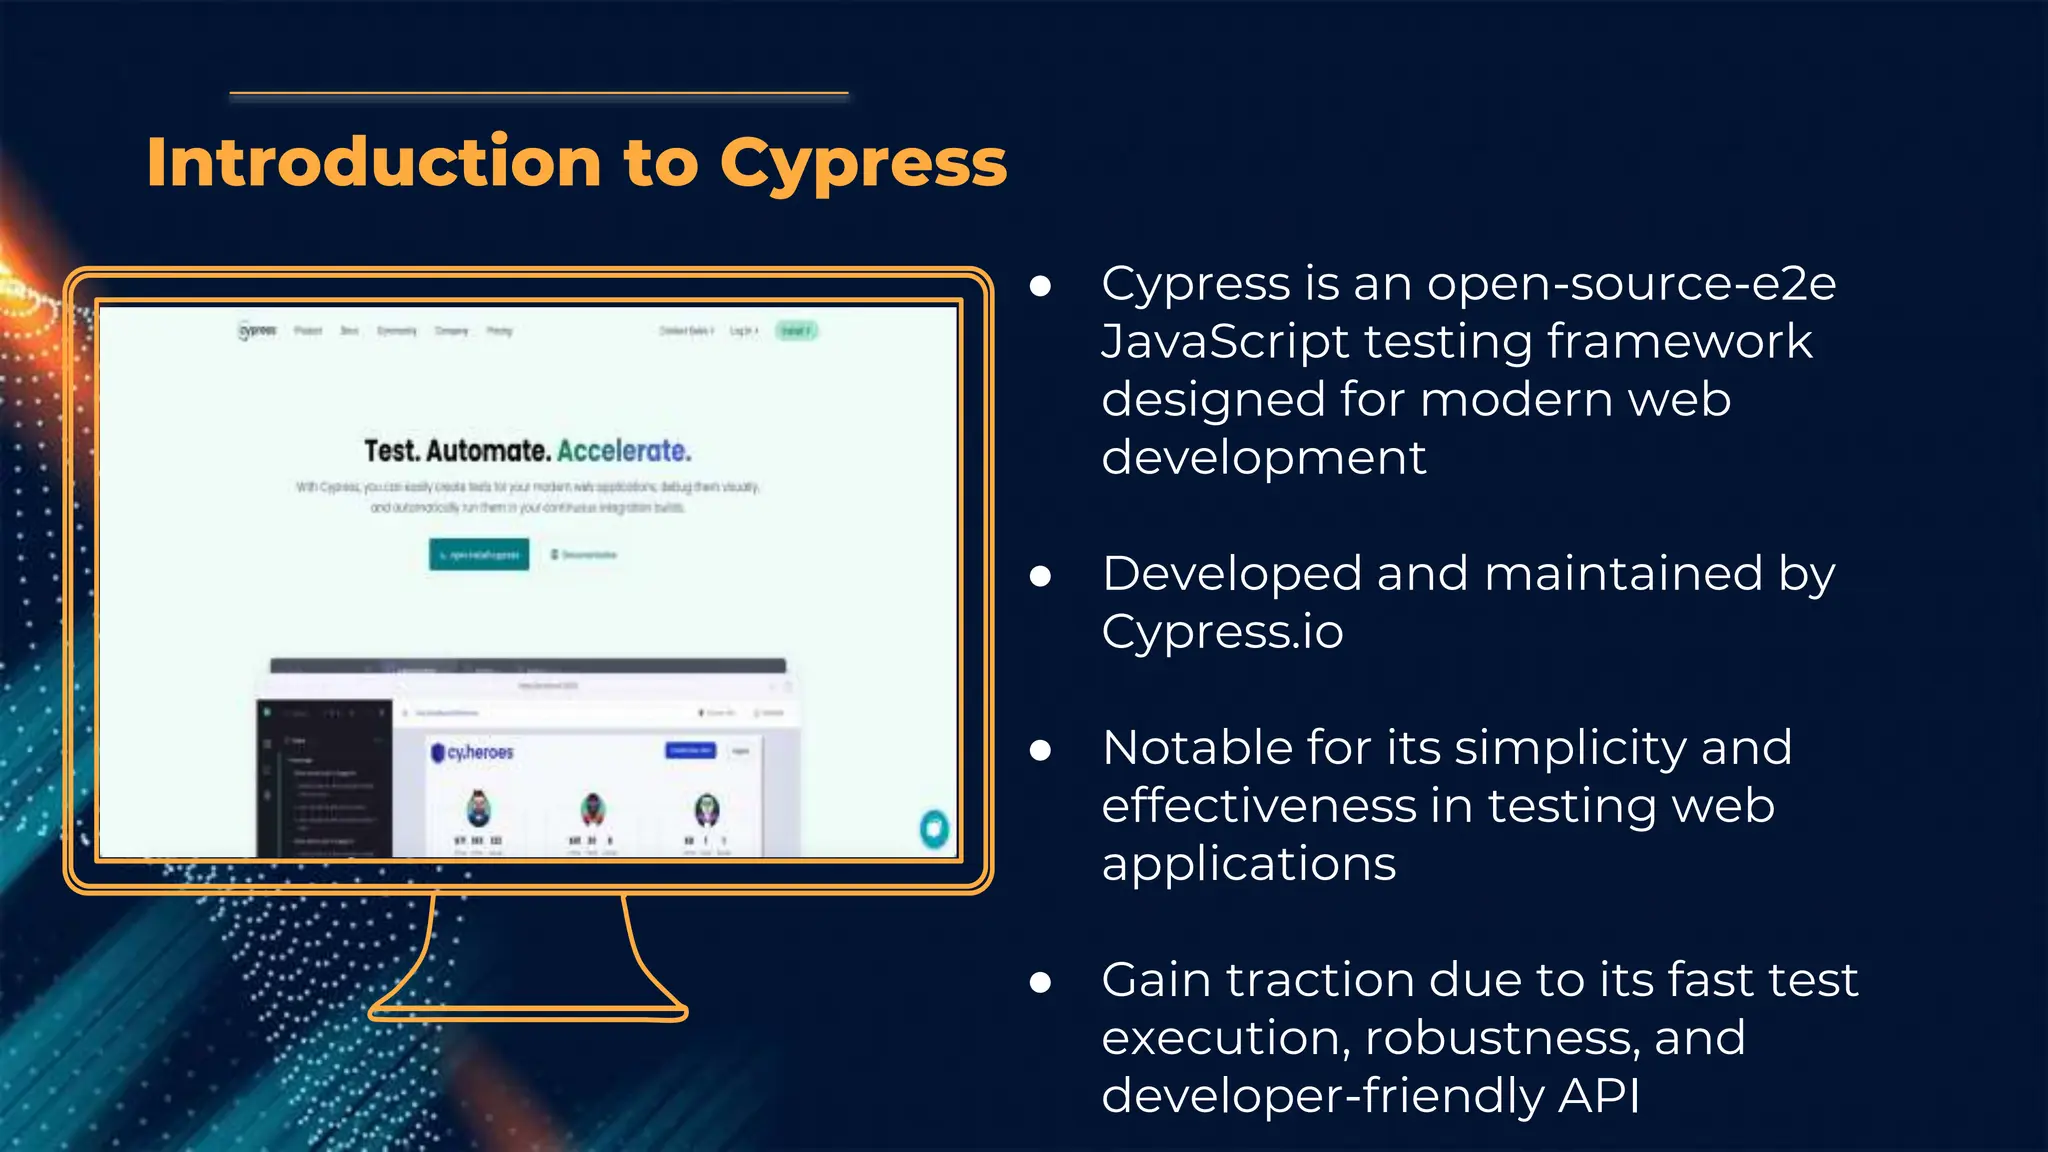Viewport: 2048px width, 1152px height.
Task: Click the Introduction to Cypress title
Action: 576,162
